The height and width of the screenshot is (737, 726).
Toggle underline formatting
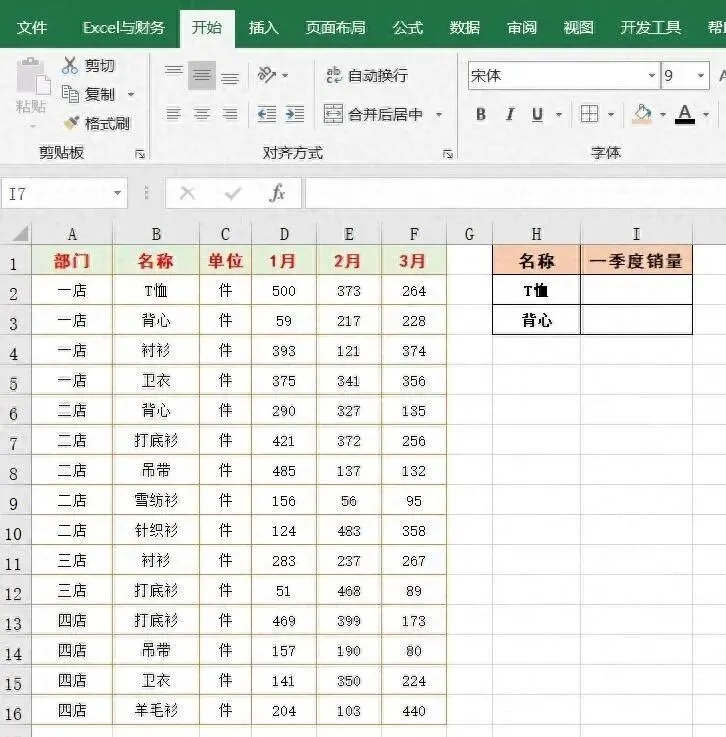[x=538, y=114]
